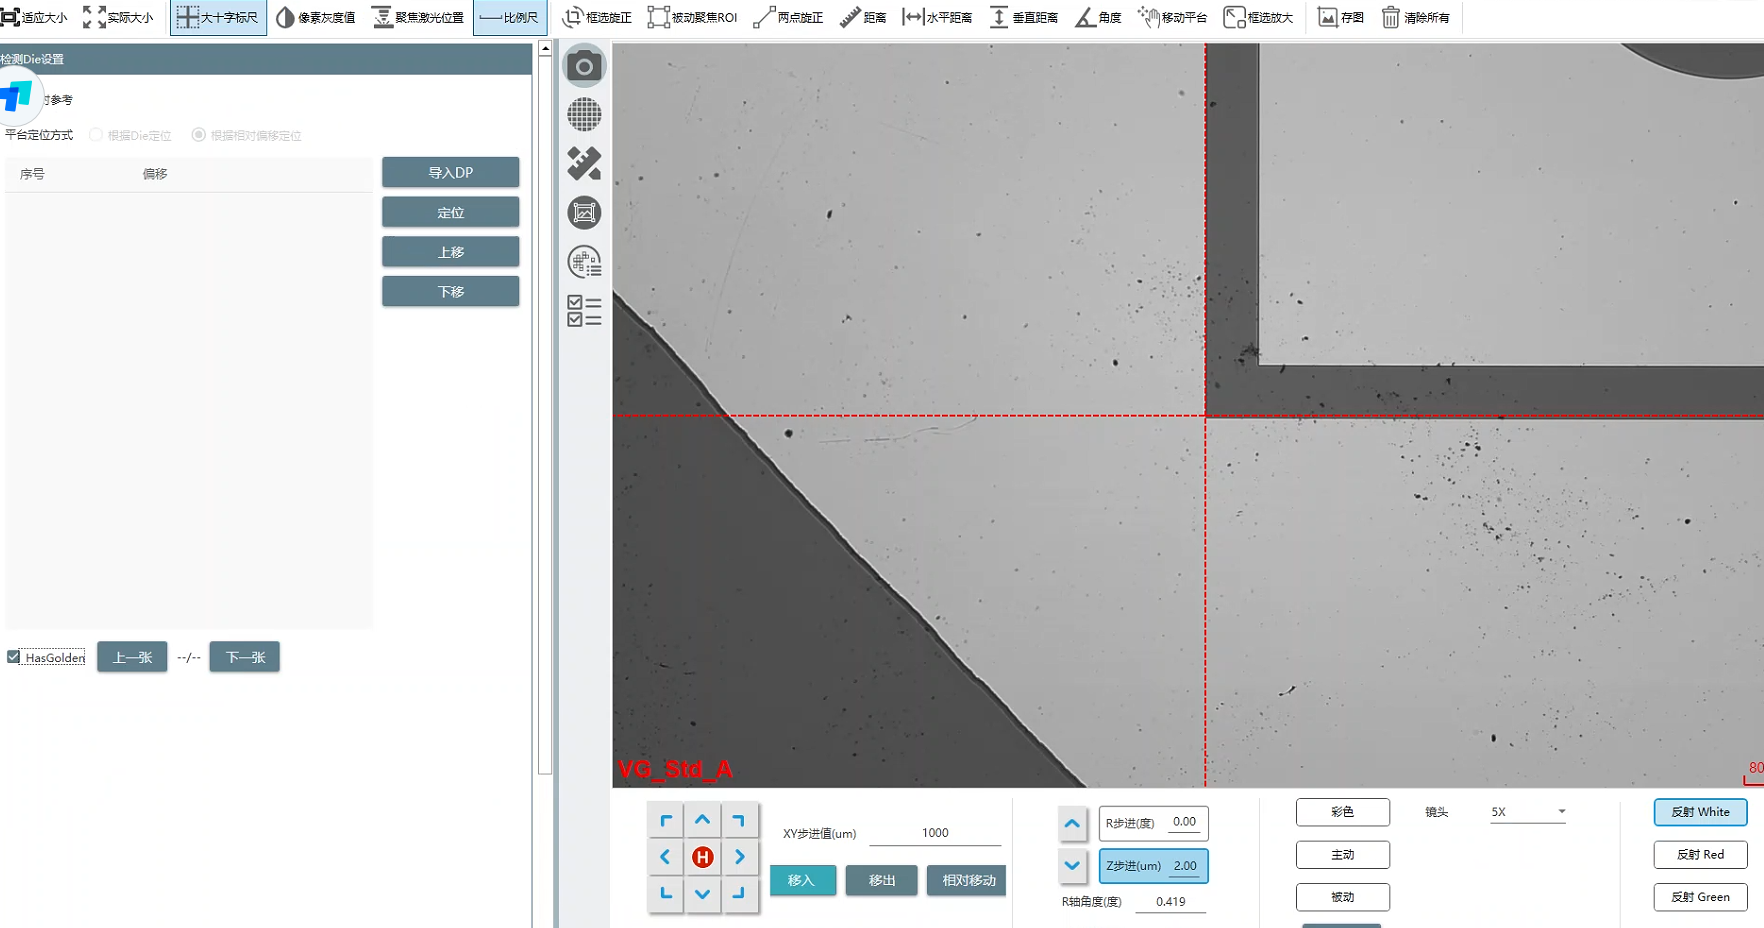Open the 5X lens dropdown
Screen dimensions: 1764x928
1527,812
